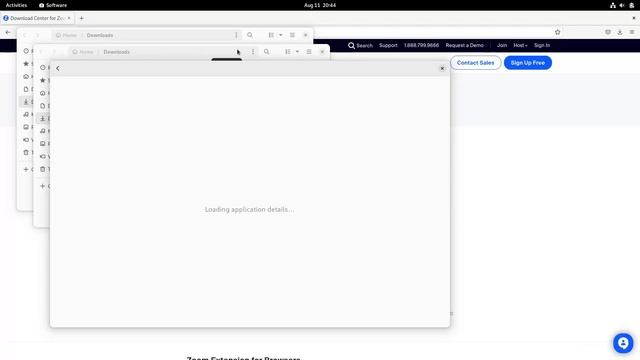Open Music in middle Files sidebar
The width and height of the screenshot is (640, 360).
pyautogui.click(x=44, y=131)
